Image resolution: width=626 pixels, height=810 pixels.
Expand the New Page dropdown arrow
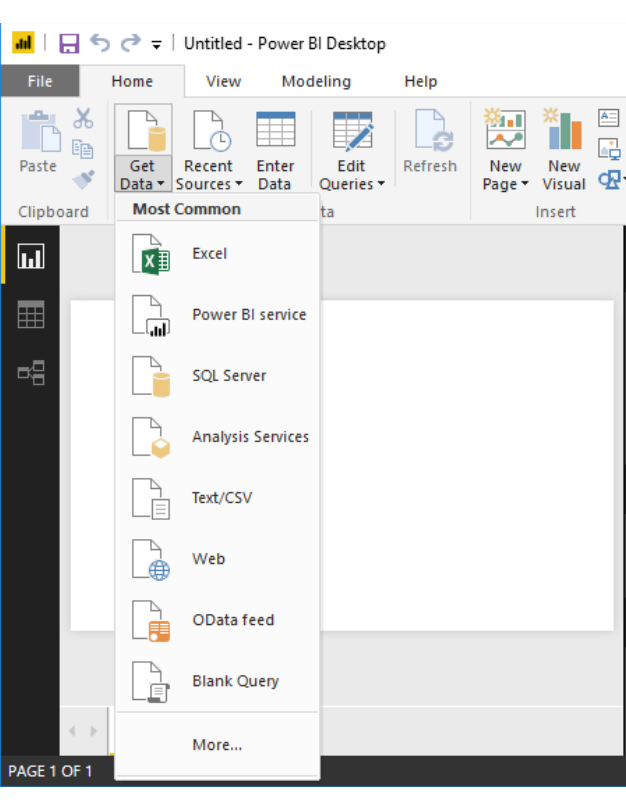[x=523, y=185]
